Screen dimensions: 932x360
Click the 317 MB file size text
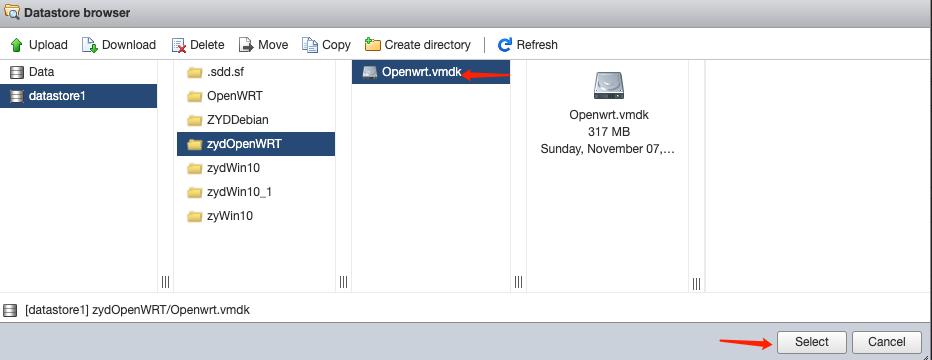609,132
